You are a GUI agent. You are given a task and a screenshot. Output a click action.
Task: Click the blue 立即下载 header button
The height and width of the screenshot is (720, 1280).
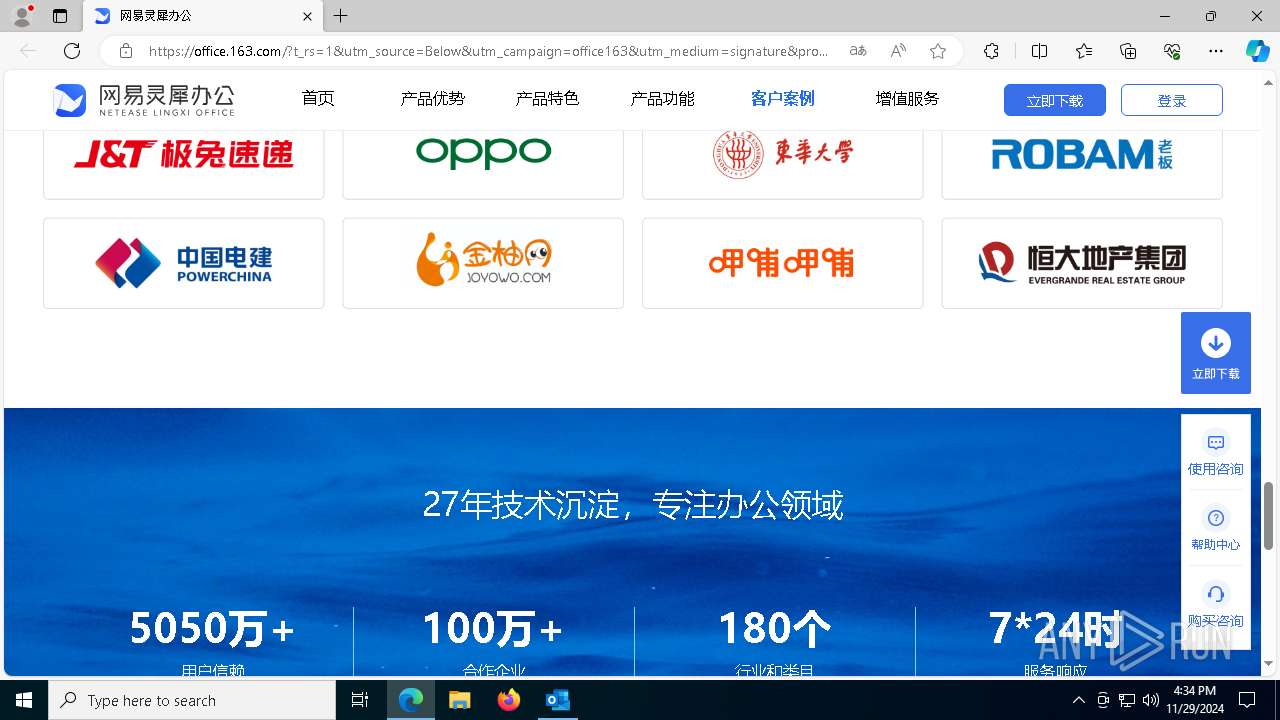point(1055,100)
